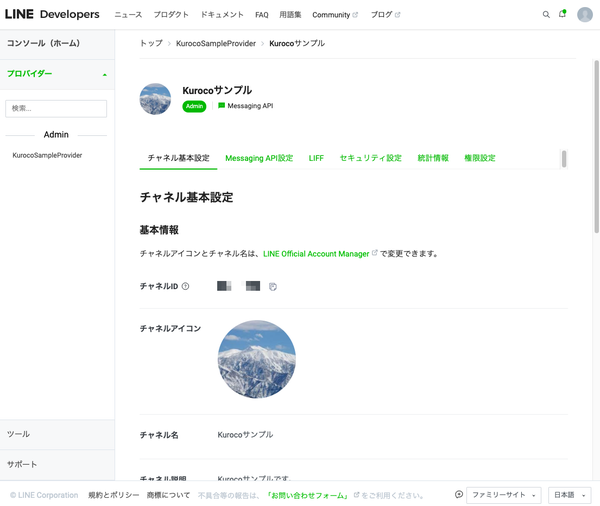Open the 日本語 language dropdown
Screen dimensions: 600x506
click(569, 495)
